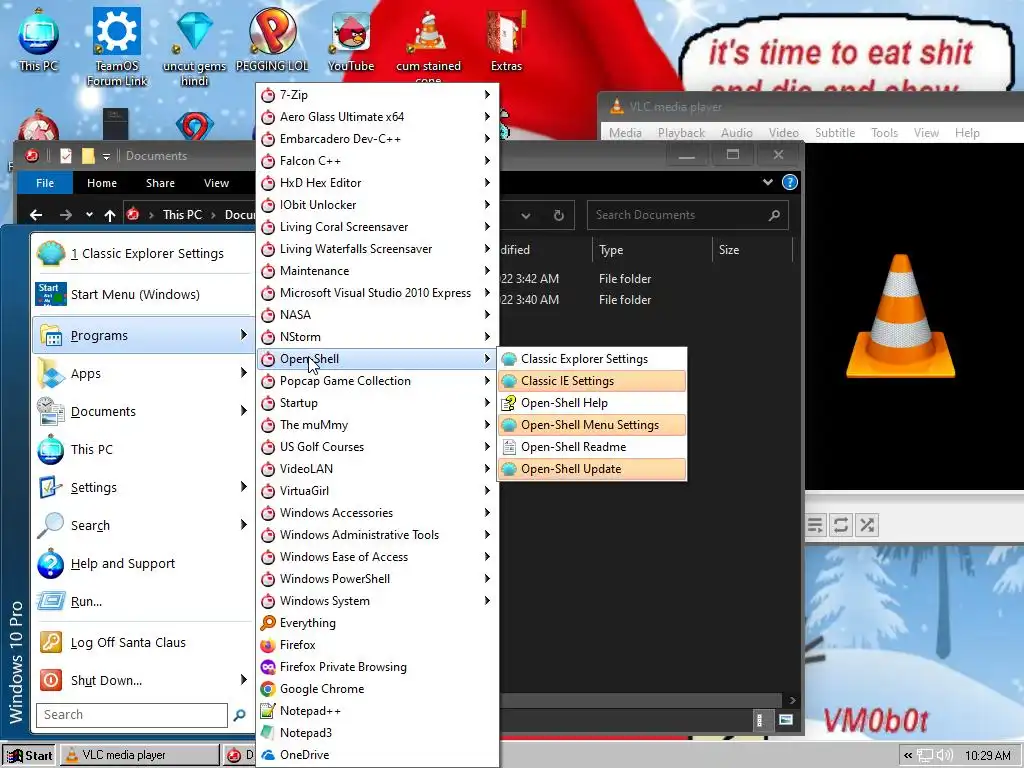Open Classic IE Settings
1024x768 pixels.
[x=592, y=381]
